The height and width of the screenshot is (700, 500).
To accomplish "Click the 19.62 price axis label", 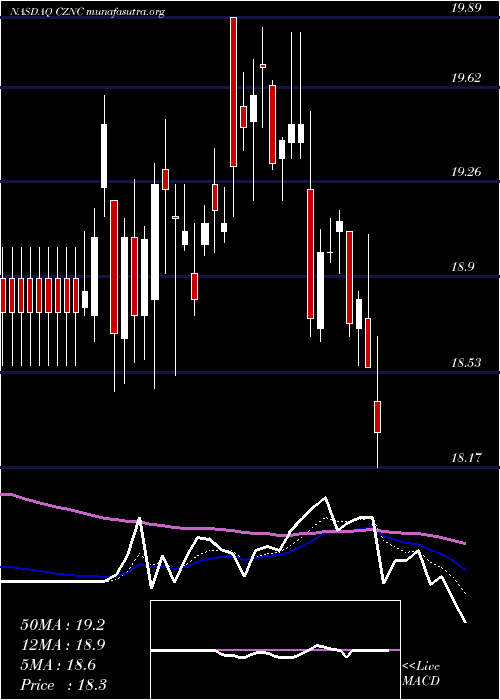I will [x=466, y=78].
